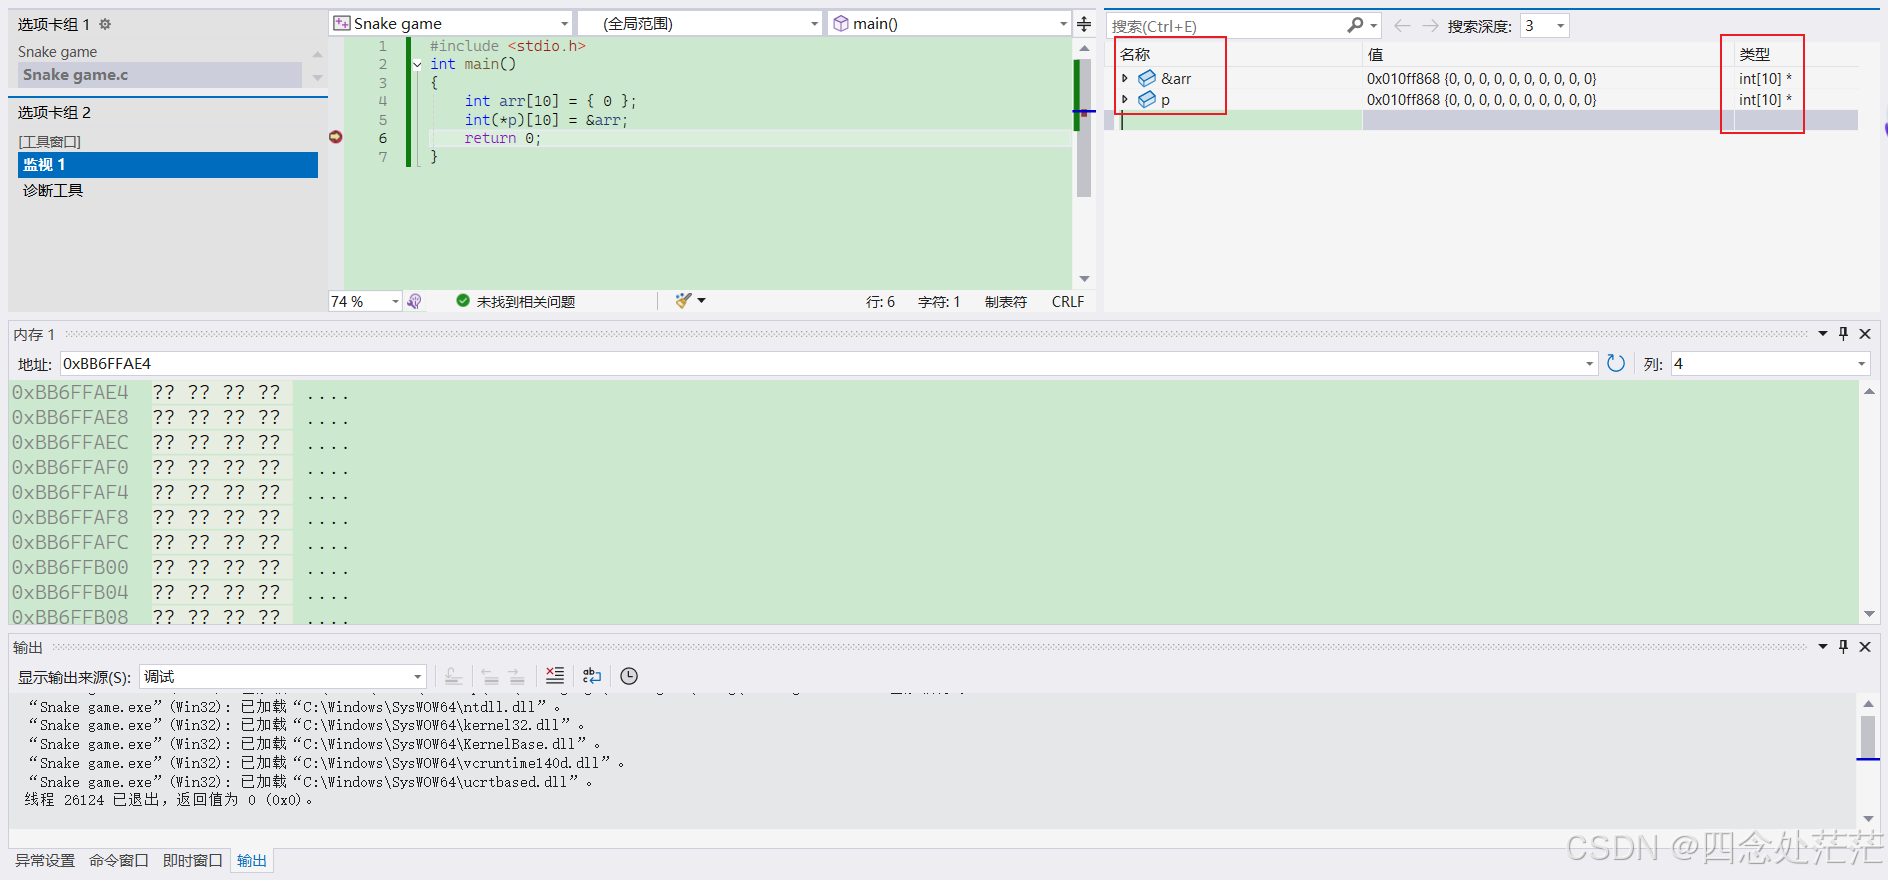
Task: Pin the Output panel
Action: 1844,647
